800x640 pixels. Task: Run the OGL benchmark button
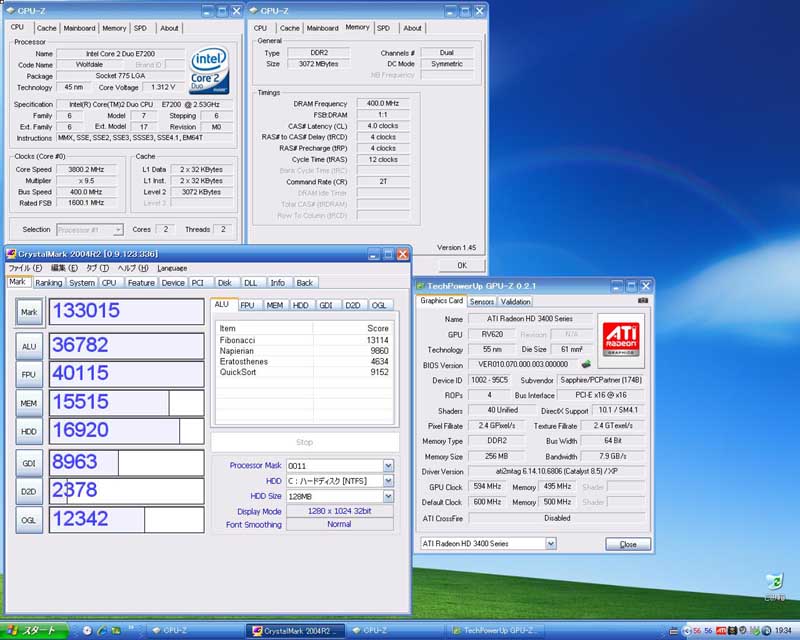pos(29,520)
